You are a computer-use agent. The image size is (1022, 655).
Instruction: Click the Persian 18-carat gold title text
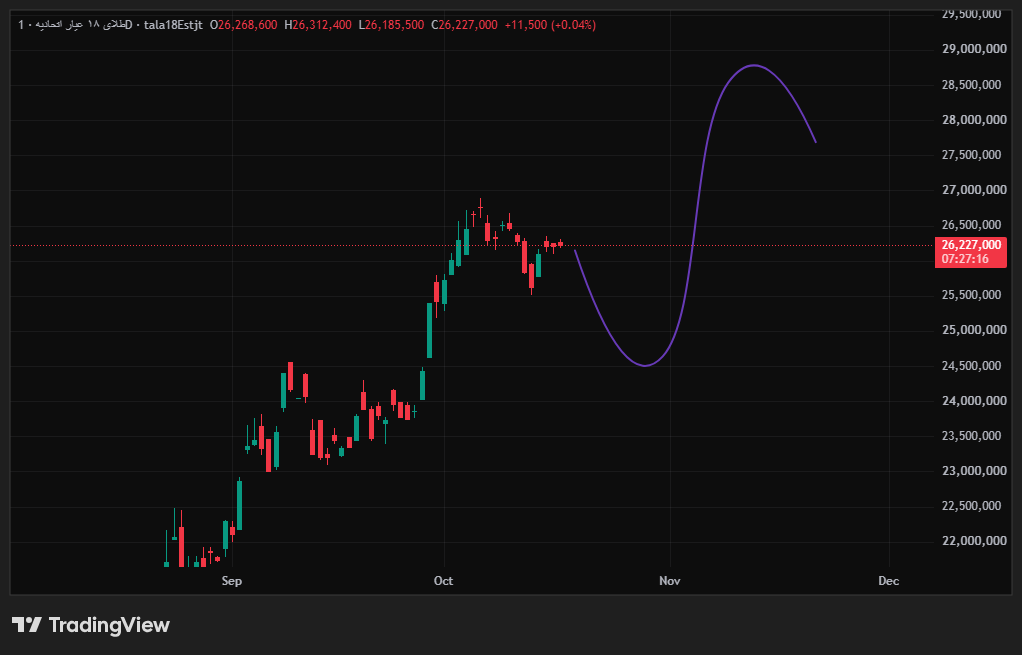(79, 25)
